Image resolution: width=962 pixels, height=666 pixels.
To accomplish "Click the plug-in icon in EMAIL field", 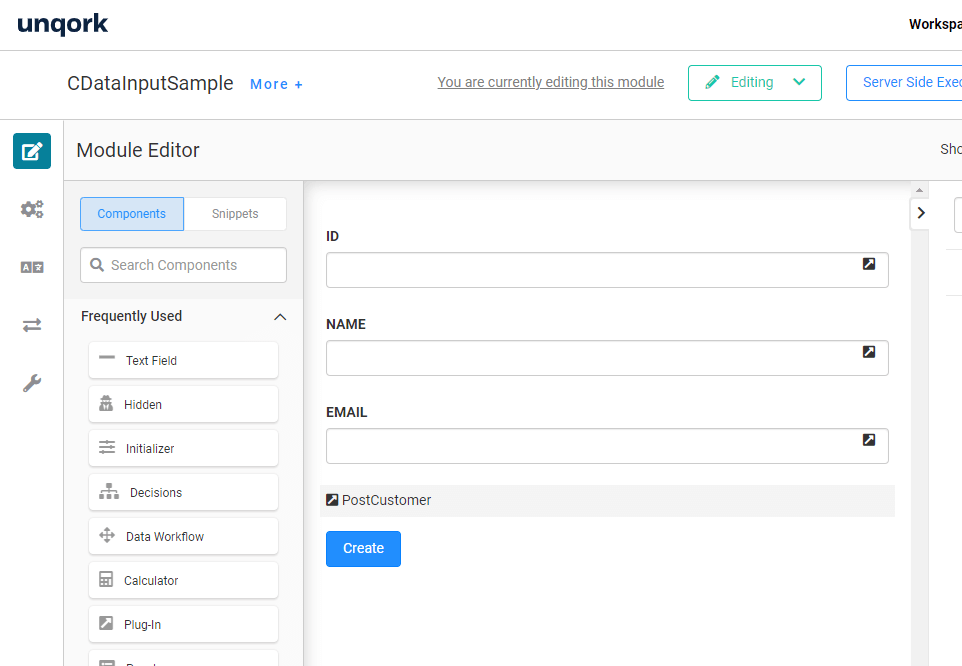I will tap(869, 440).
